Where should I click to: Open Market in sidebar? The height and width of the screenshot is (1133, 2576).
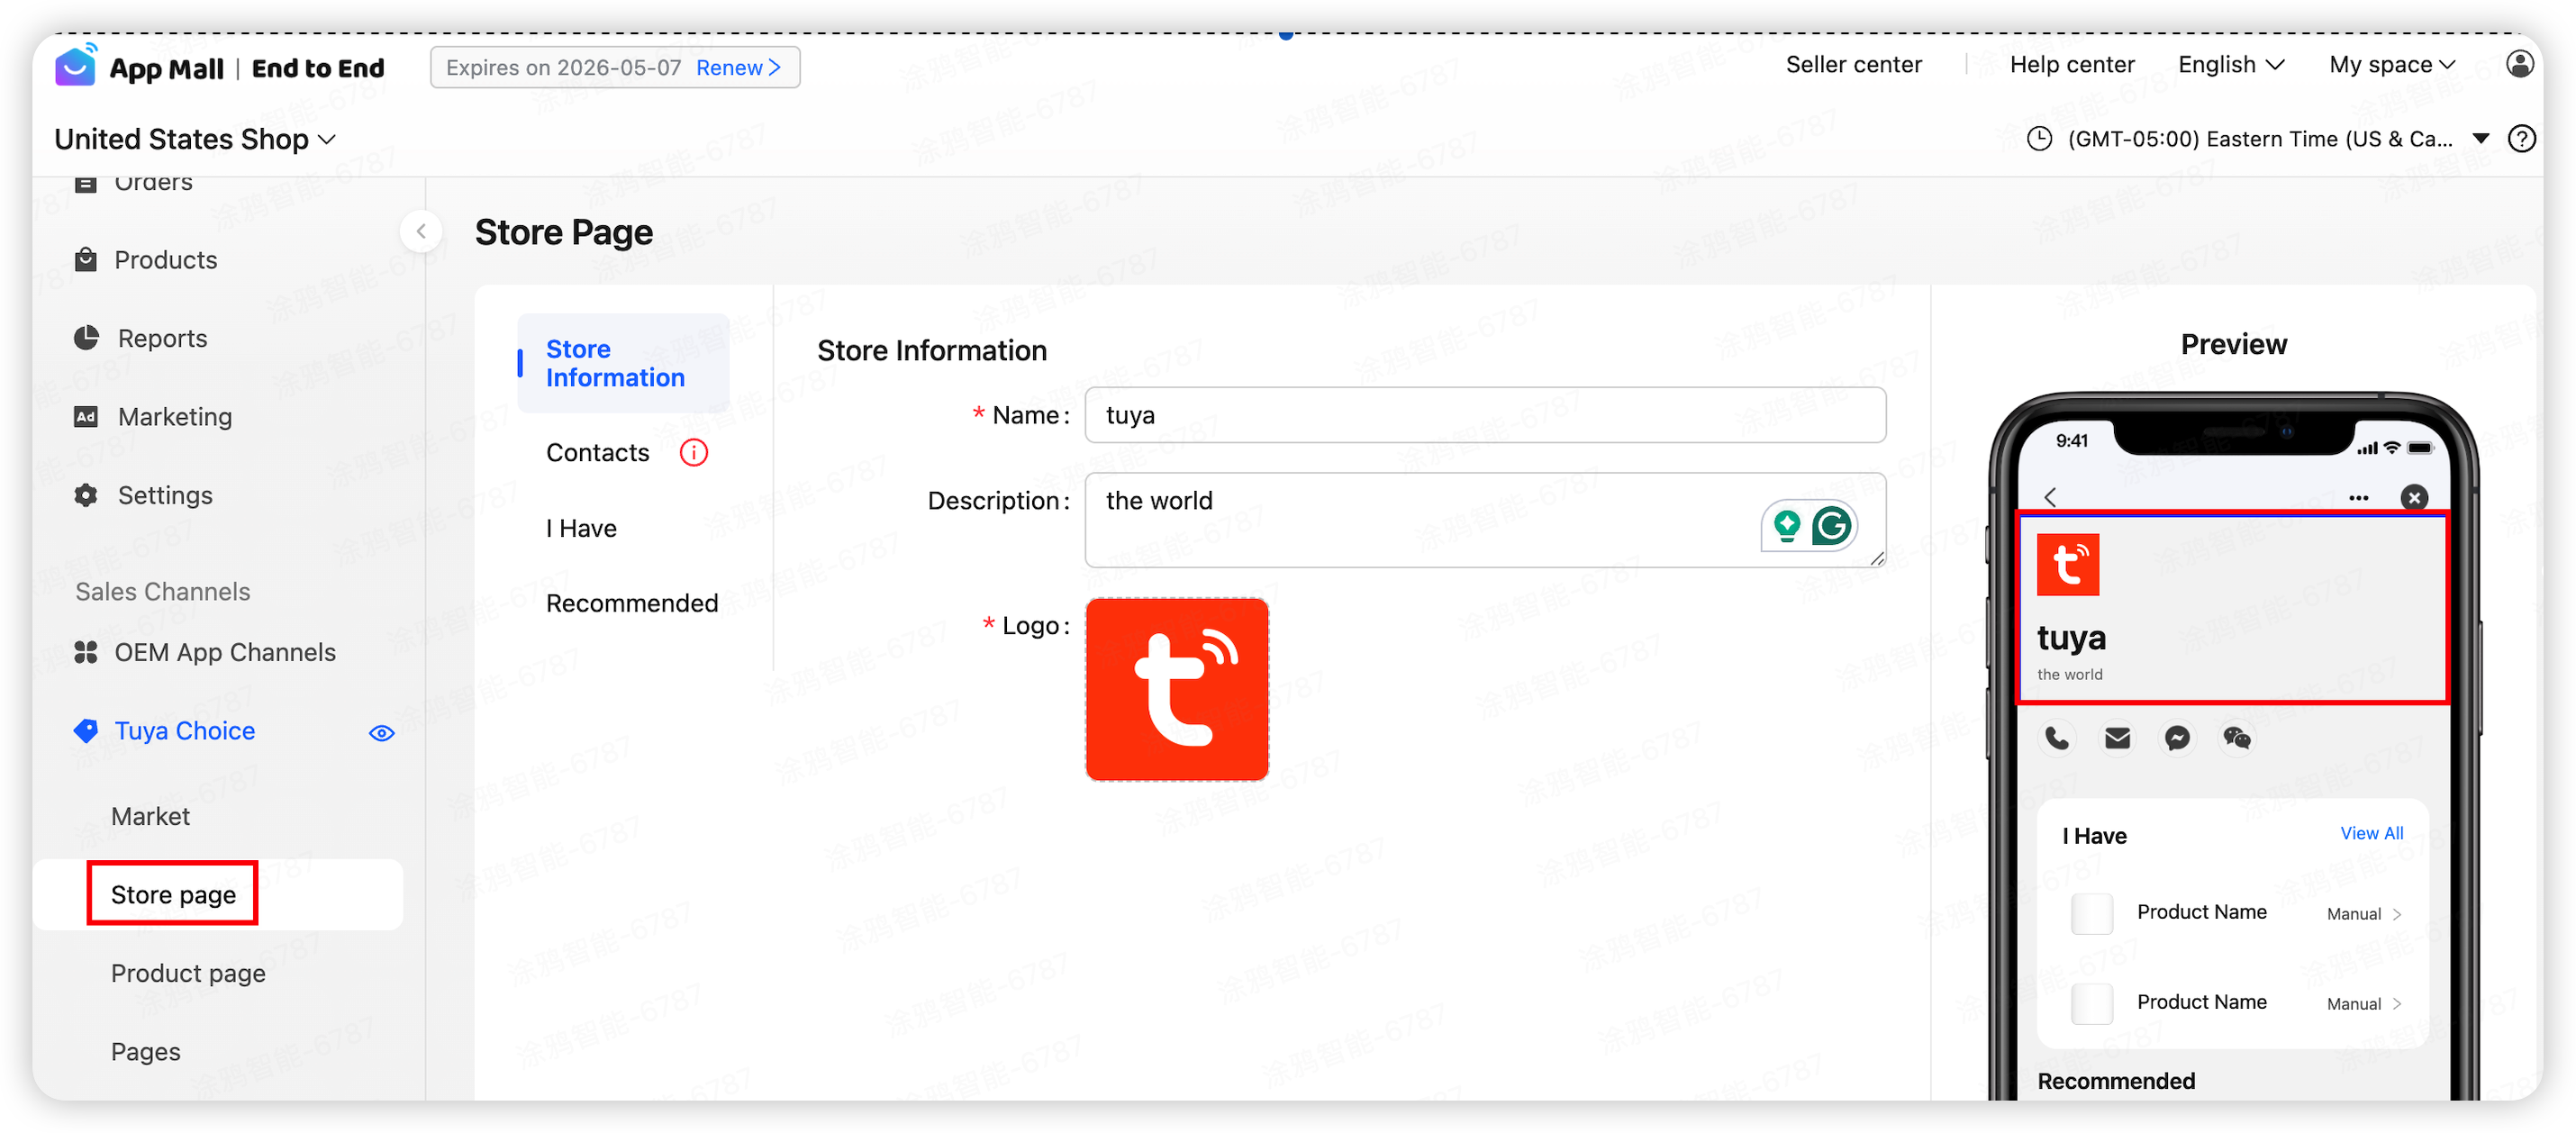(150, 816)
